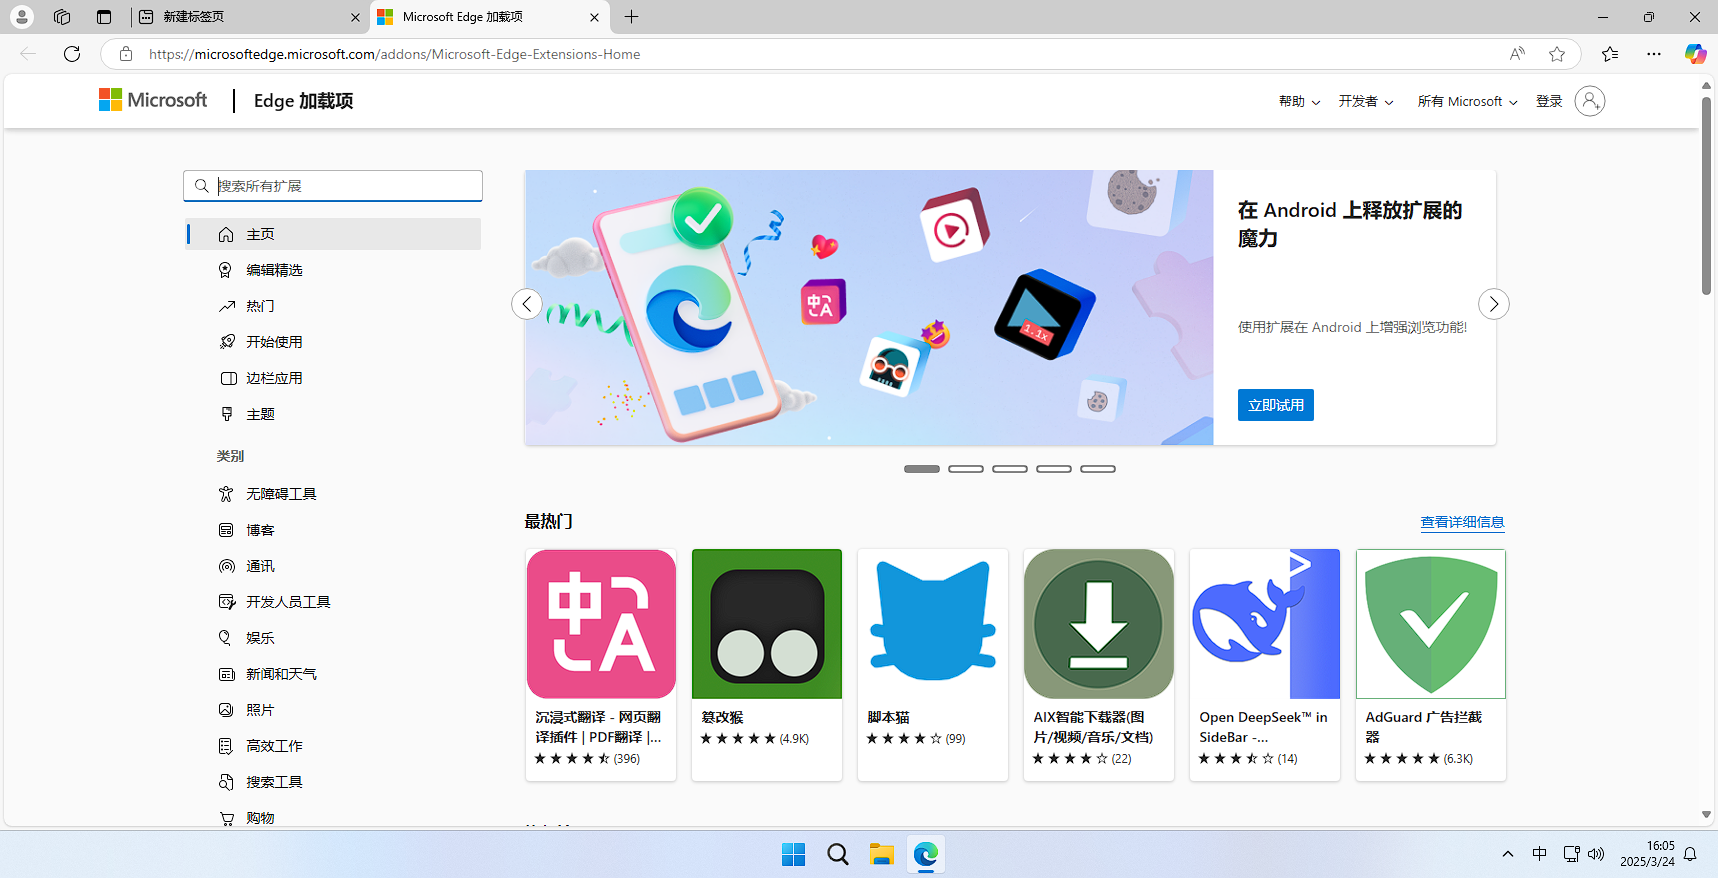Click the account avatar icon
1718x878 pixels.
1590,101
